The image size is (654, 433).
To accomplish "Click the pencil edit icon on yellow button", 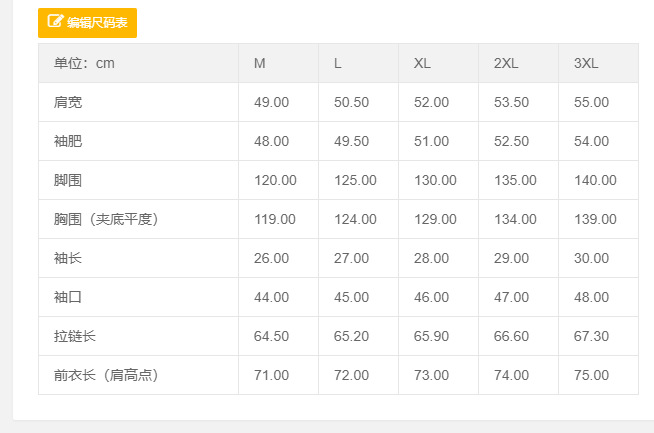I will tap(55, 22).
